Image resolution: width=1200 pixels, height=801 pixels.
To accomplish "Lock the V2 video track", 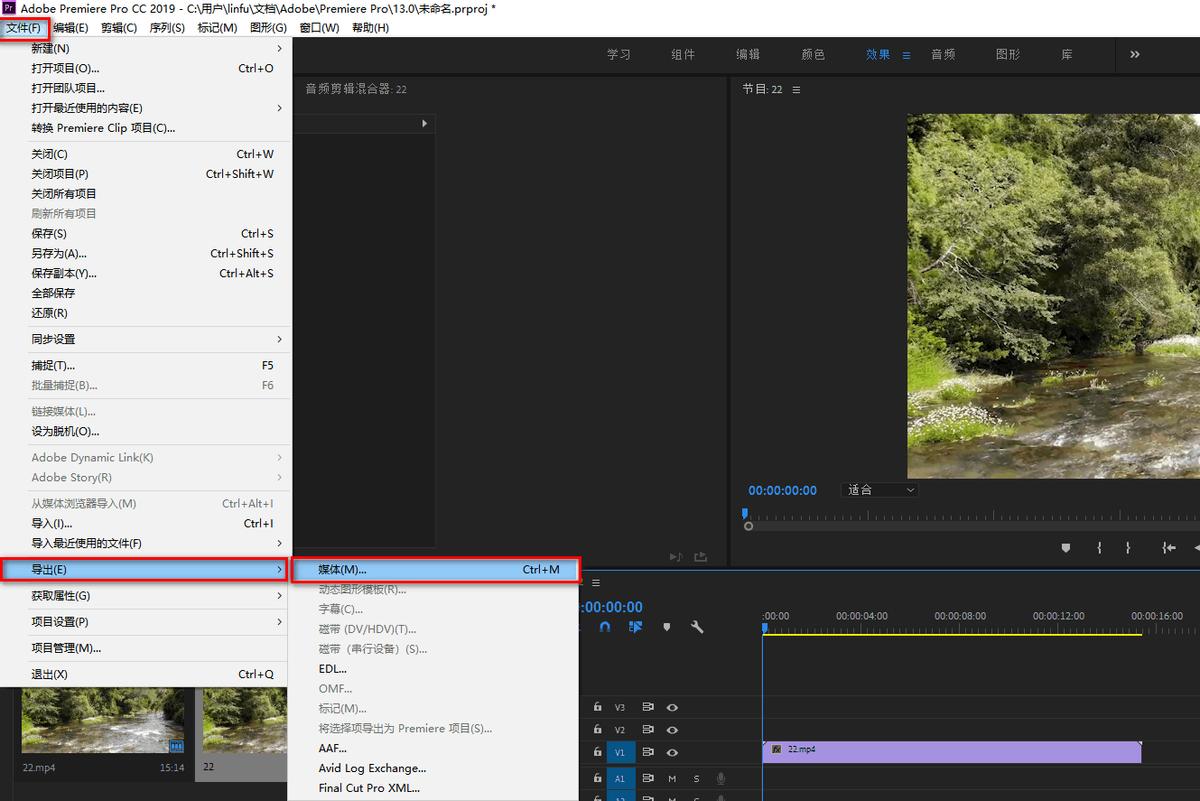I will click(x=596, y=730).
